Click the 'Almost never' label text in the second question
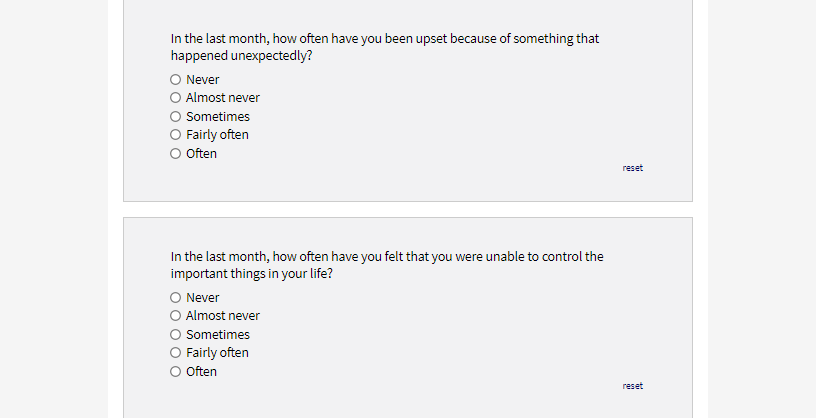 coord(223,316)
